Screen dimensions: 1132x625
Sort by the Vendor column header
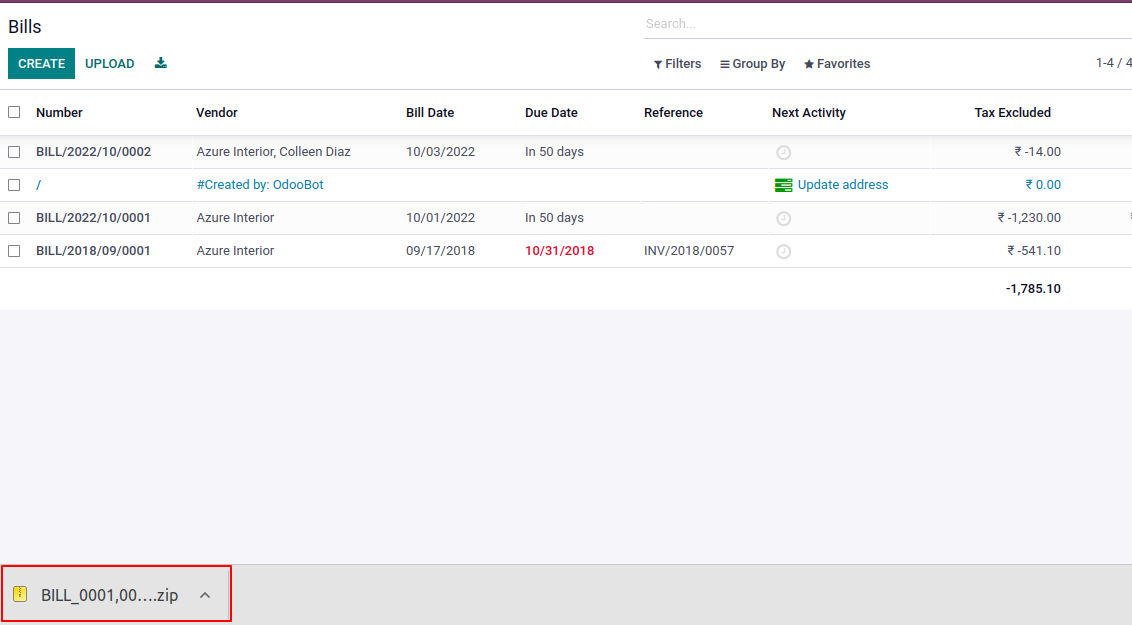217,113
